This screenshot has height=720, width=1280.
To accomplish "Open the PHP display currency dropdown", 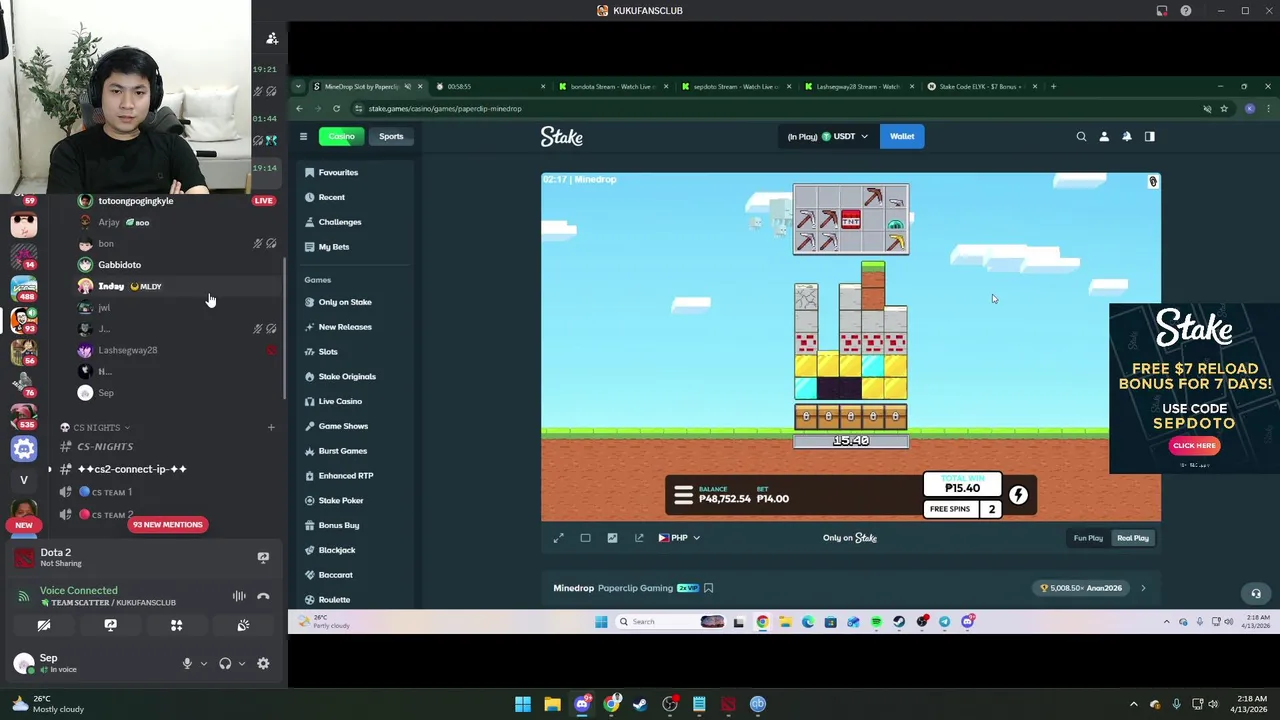I will (x=679, y=538).
